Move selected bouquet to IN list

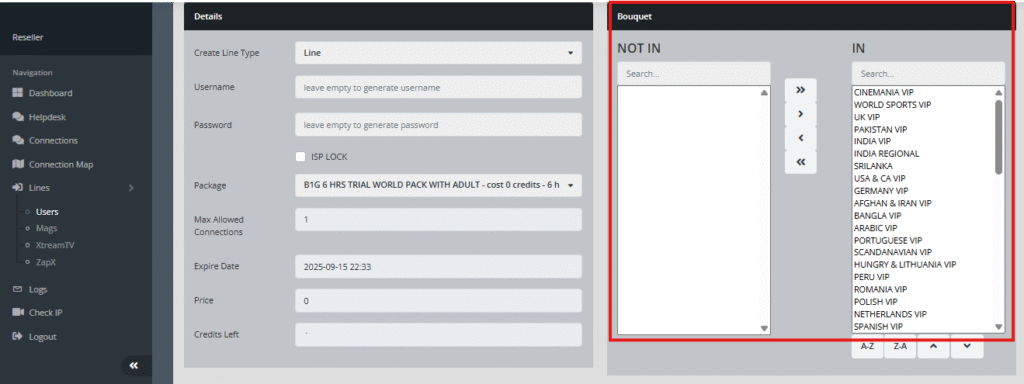pyautogui.click(x=801, y=114)
